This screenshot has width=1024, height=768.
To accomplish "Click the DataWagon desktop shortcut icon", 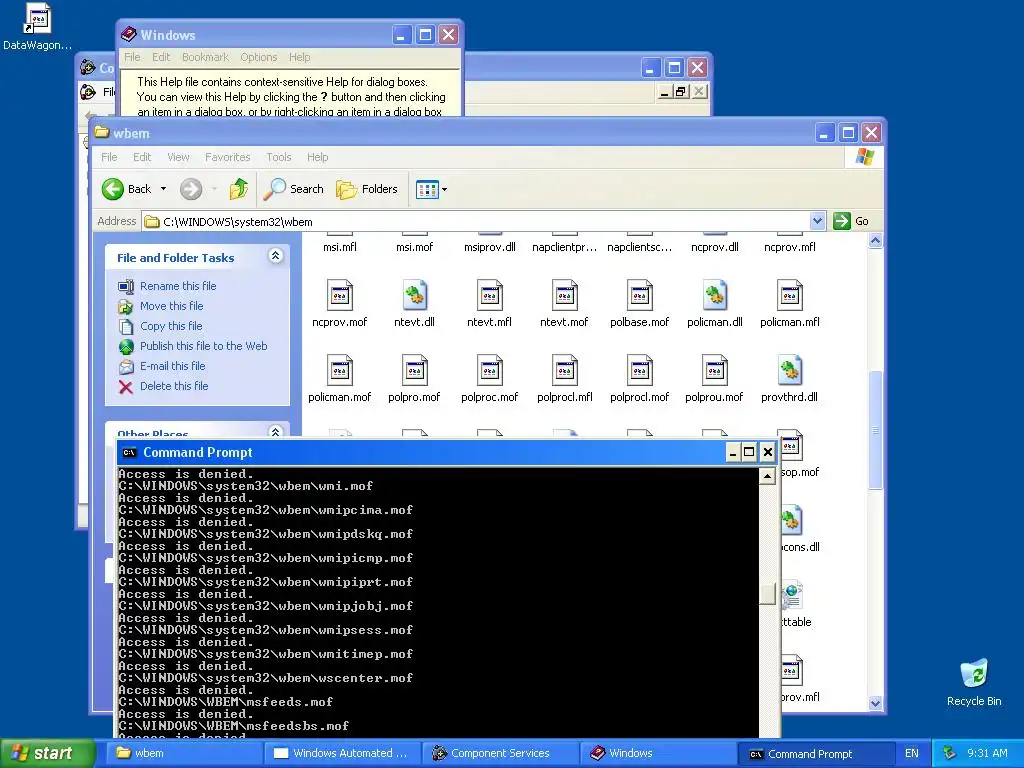I will 37,18.
